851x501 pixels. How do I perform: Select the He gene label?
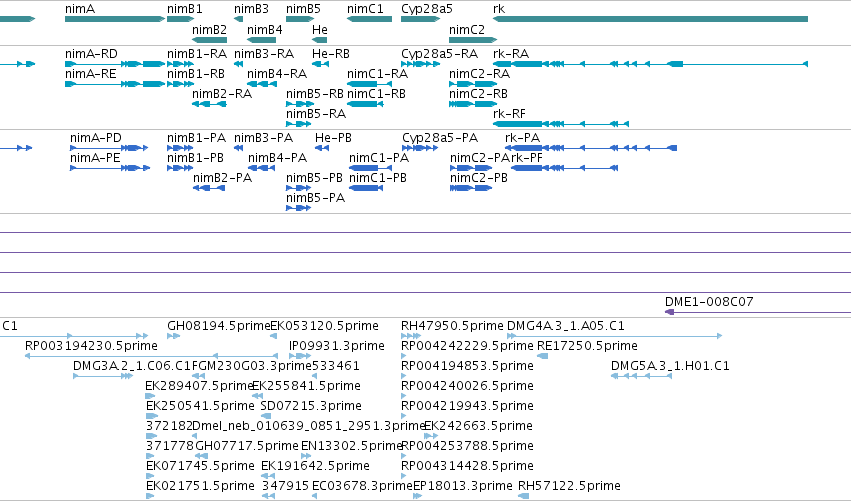coord(320,29)
